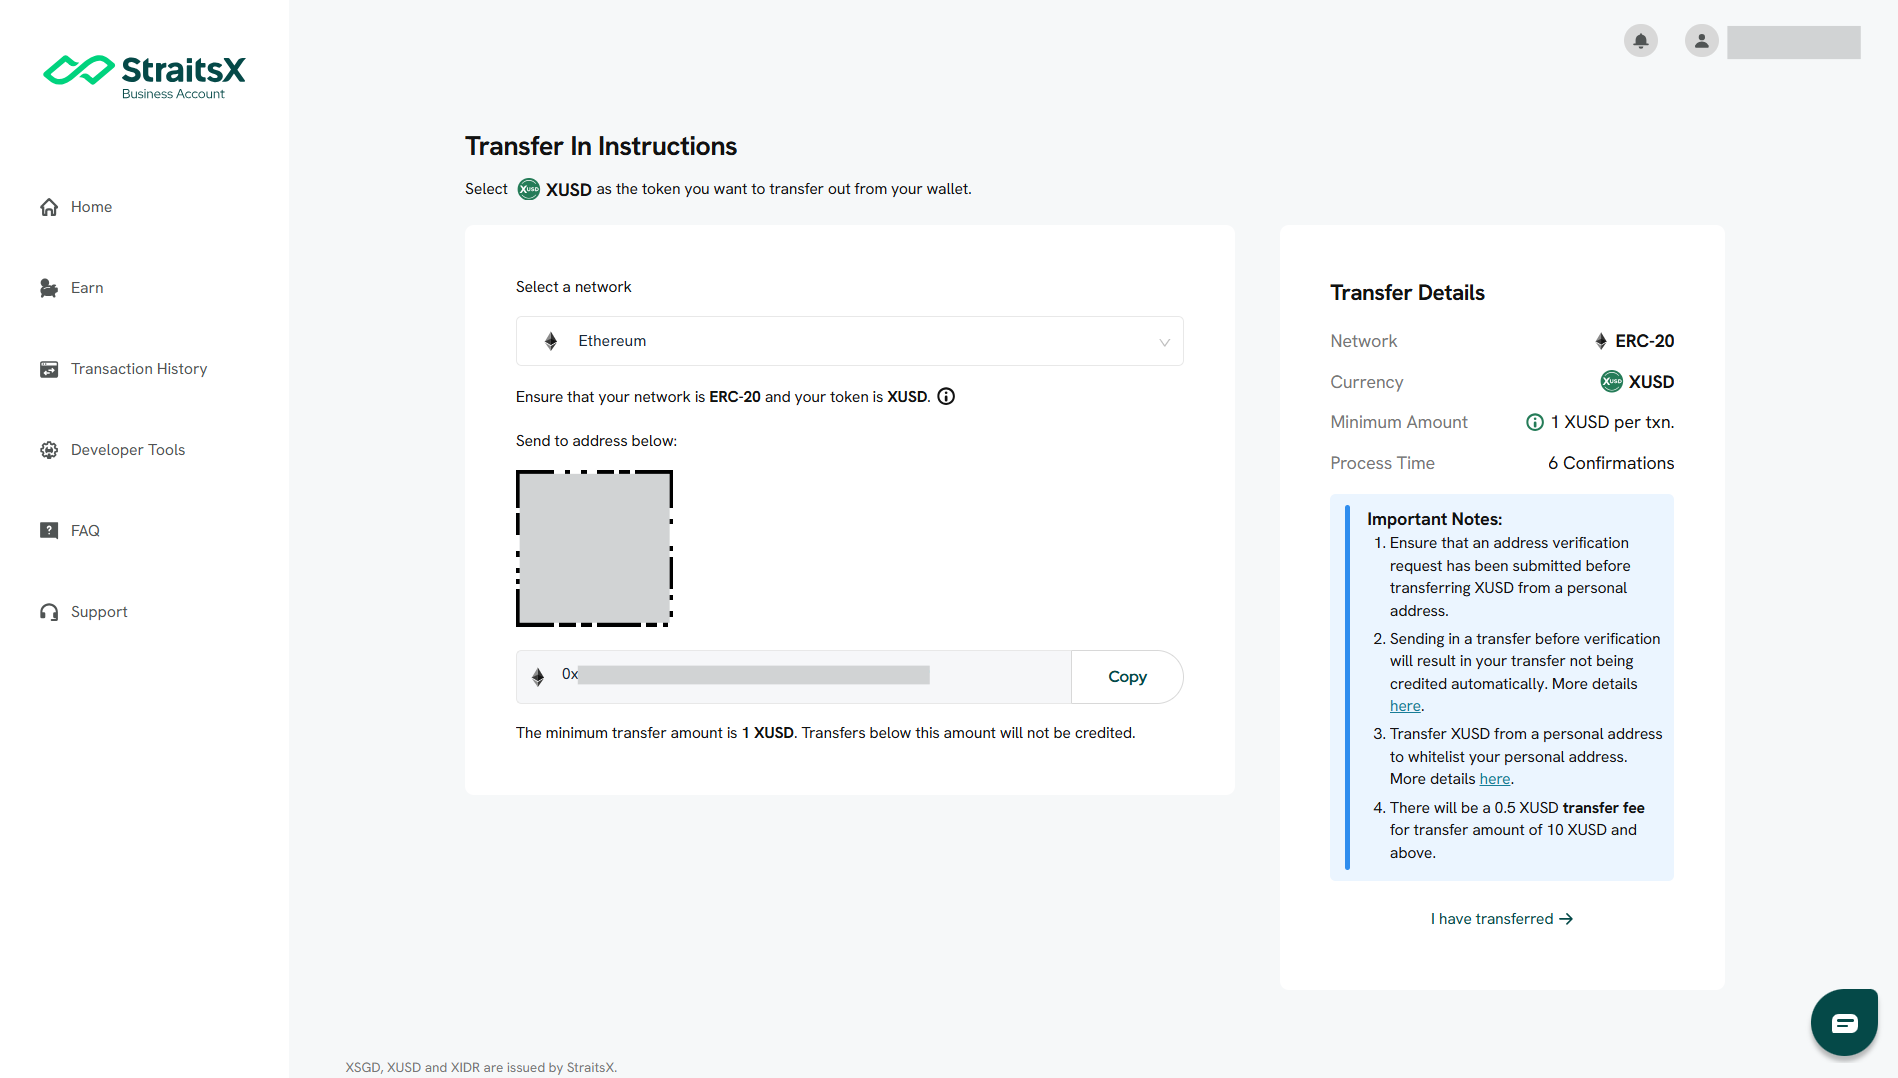Image resolution: width=1898 pixels, height=1078 pixels.
Task: Click 'Important Notes:' heading
Action: [x=1434, y=519]
